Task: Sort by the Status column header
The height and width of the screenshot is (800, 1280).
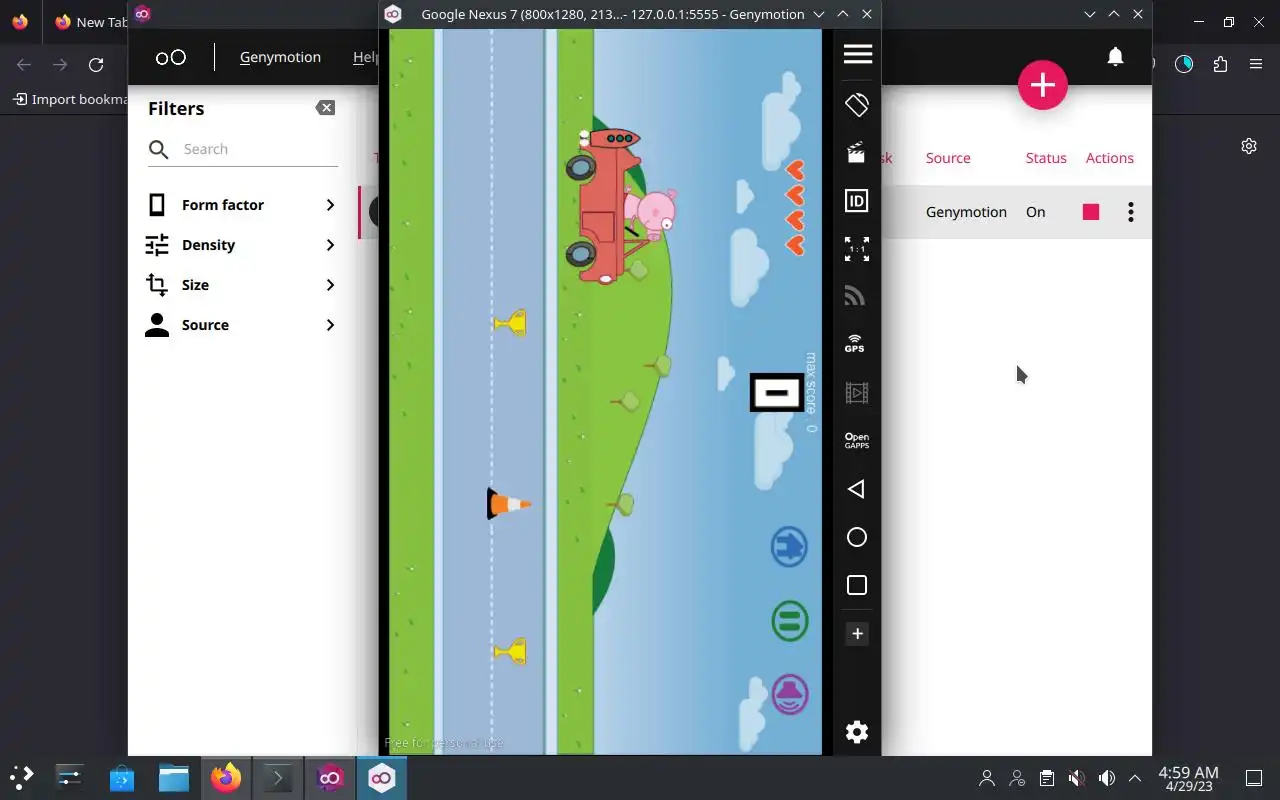Action: [1046, 158]
